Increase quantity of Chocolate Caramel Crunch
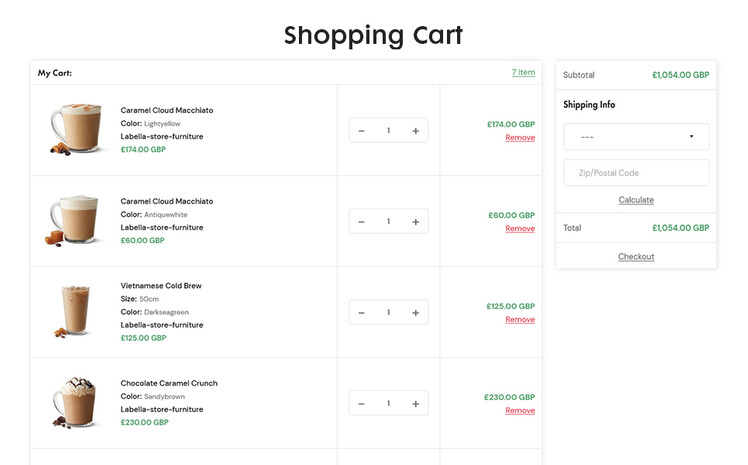748x465 pixels. click(416, 404)
